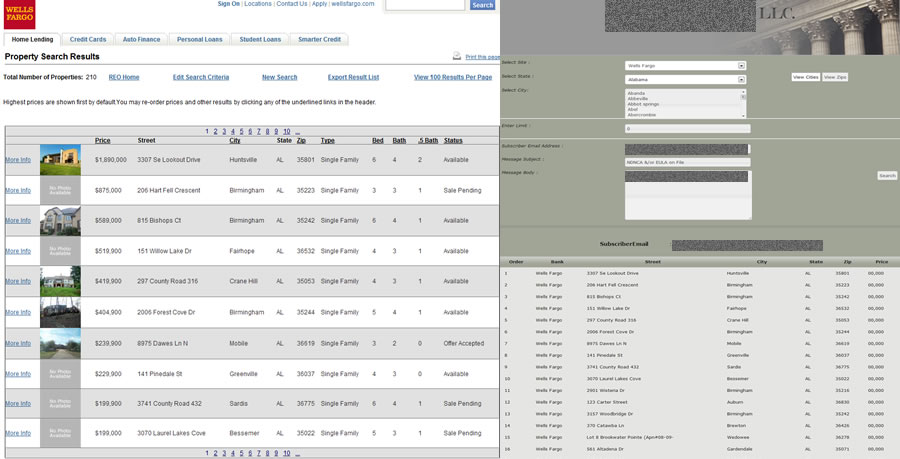Screen dimensions: 900x459
Task: Sort results by the Price column header
Action: (x=103, y=141)
